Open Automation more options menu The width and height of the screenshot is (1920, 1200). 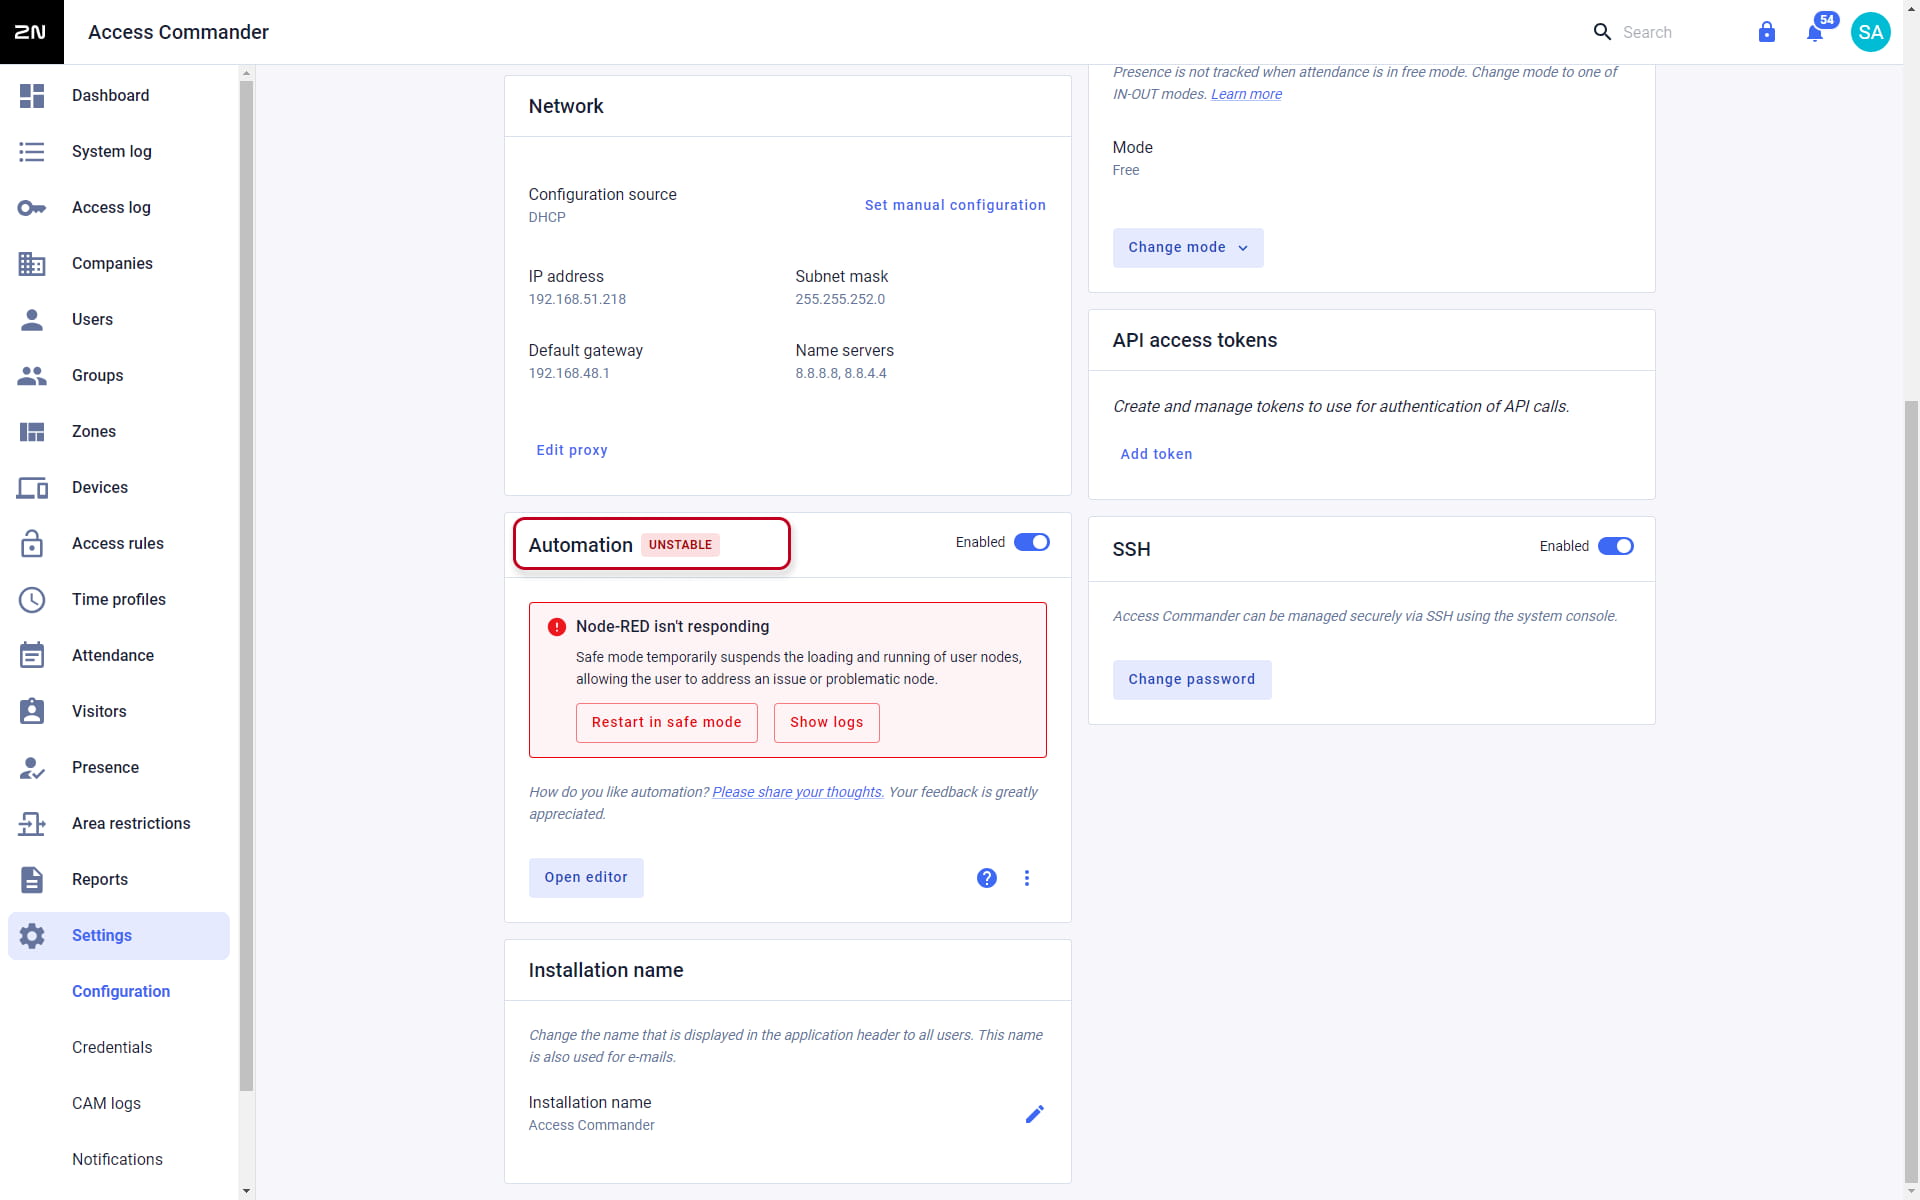(x=1027, y=878)
